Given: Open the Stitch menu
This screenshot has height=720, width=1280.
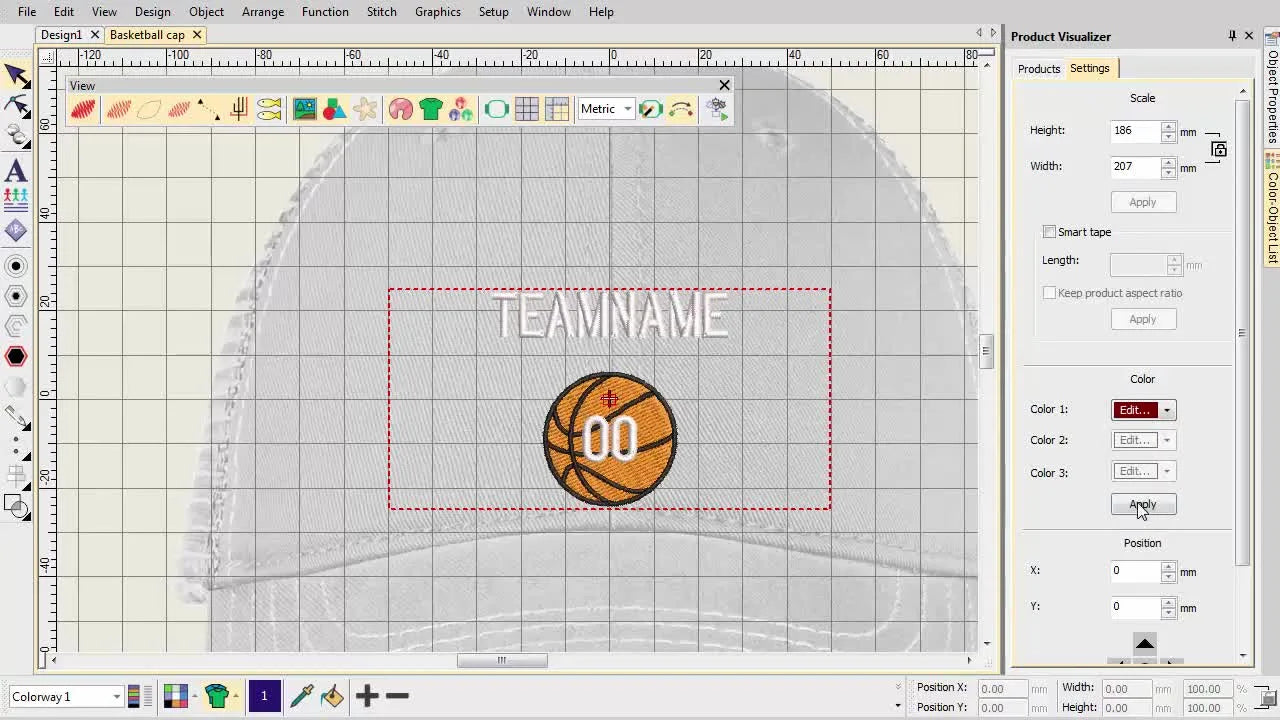Looking at the screenshot, I should [381, 12].
